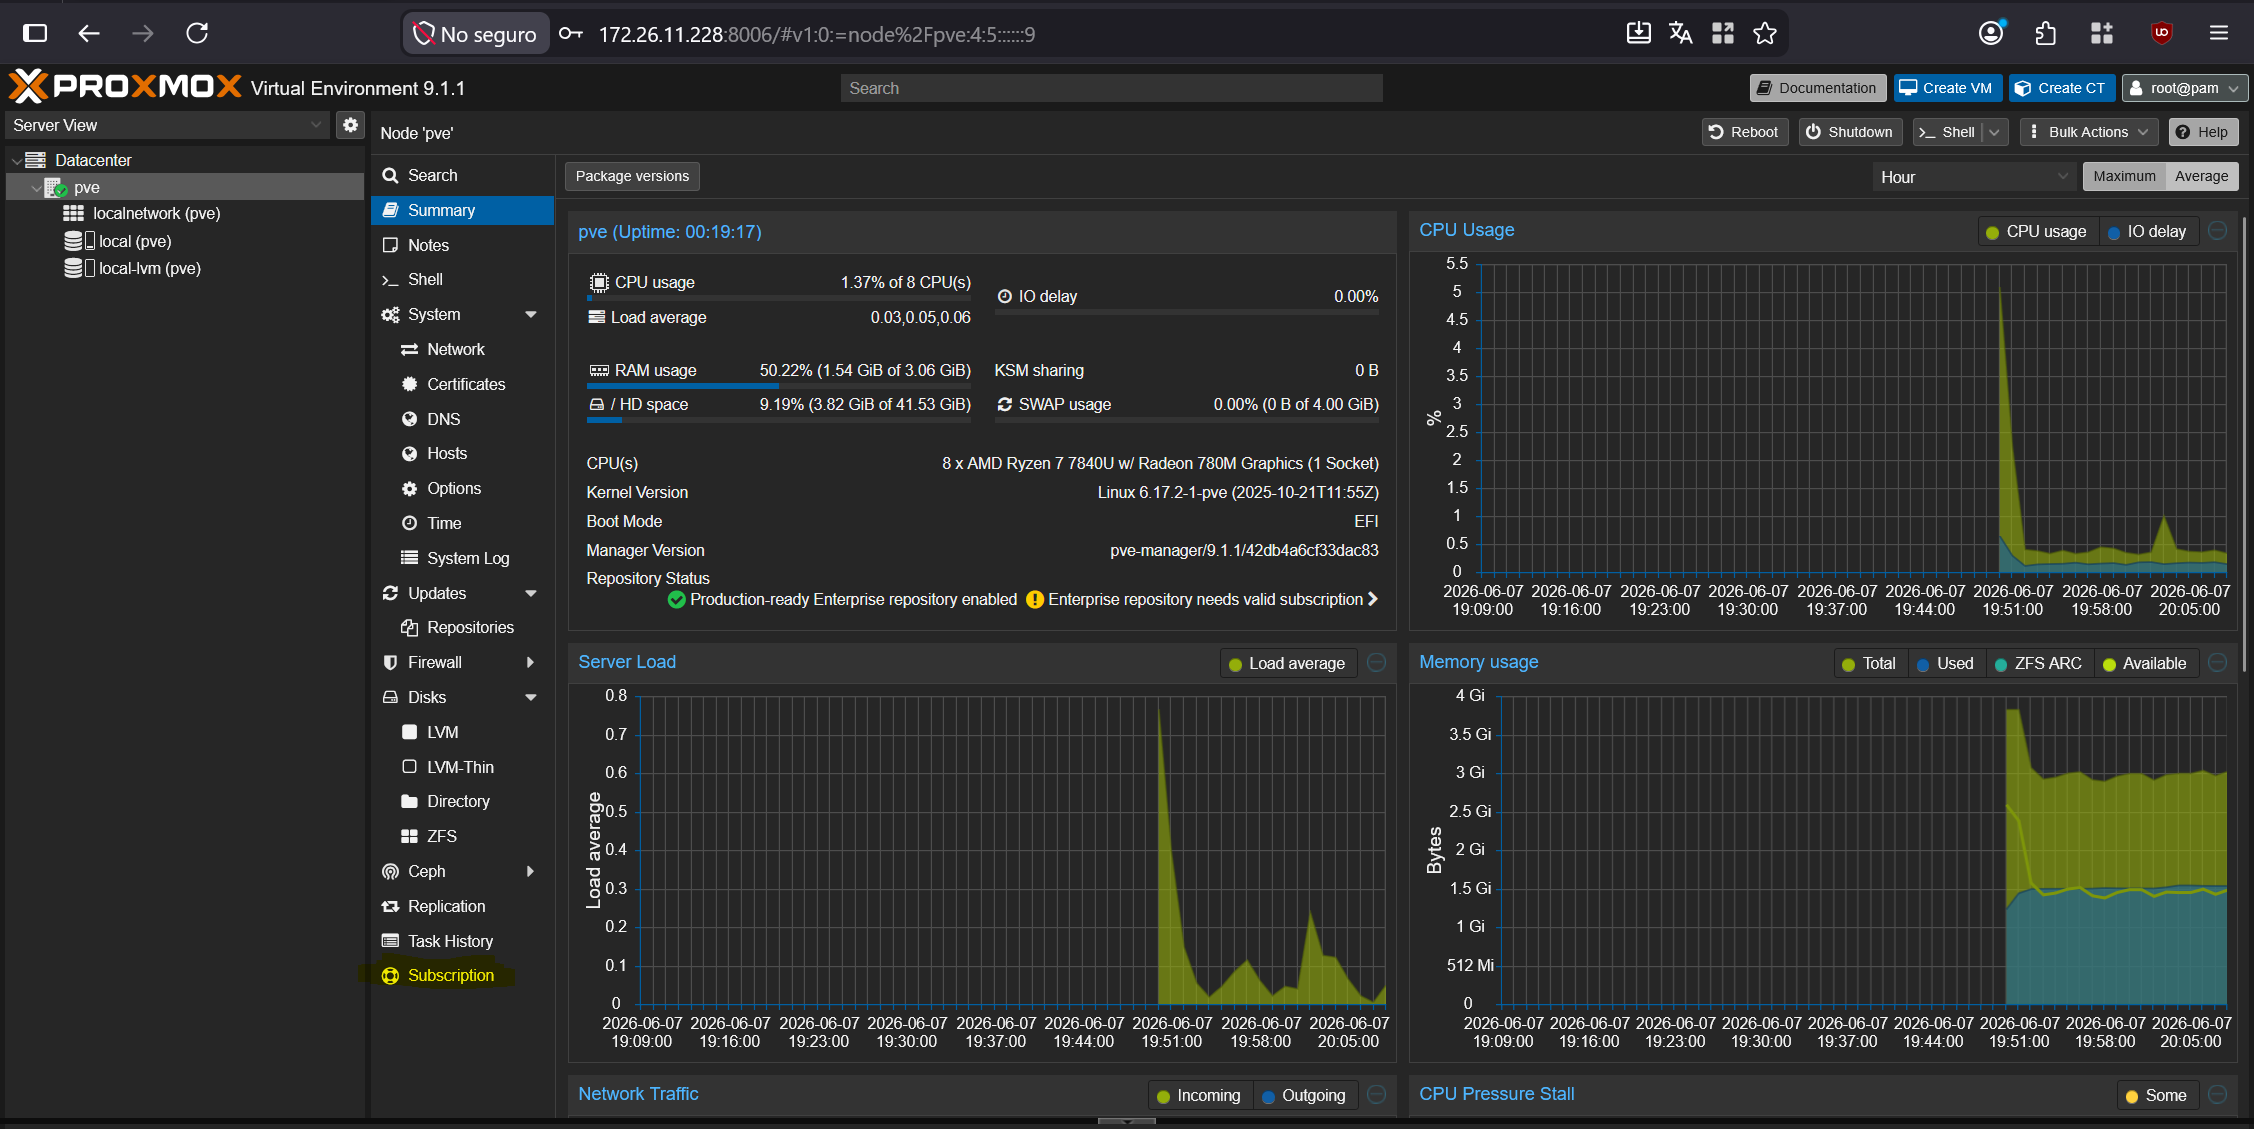Click the Create CT button
This screenshot has height=1129, width=2254.
[2061, 88]
